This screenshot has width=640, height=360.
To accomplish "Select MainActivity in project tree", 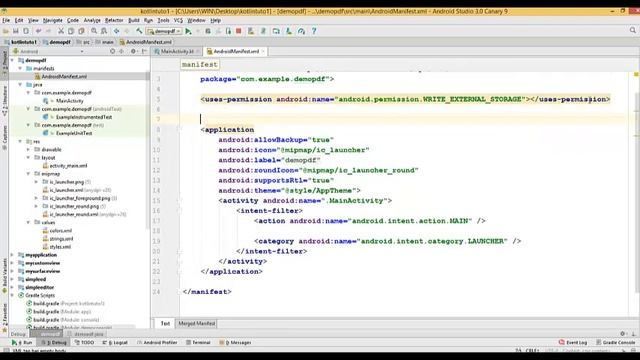I will point(69,101).
